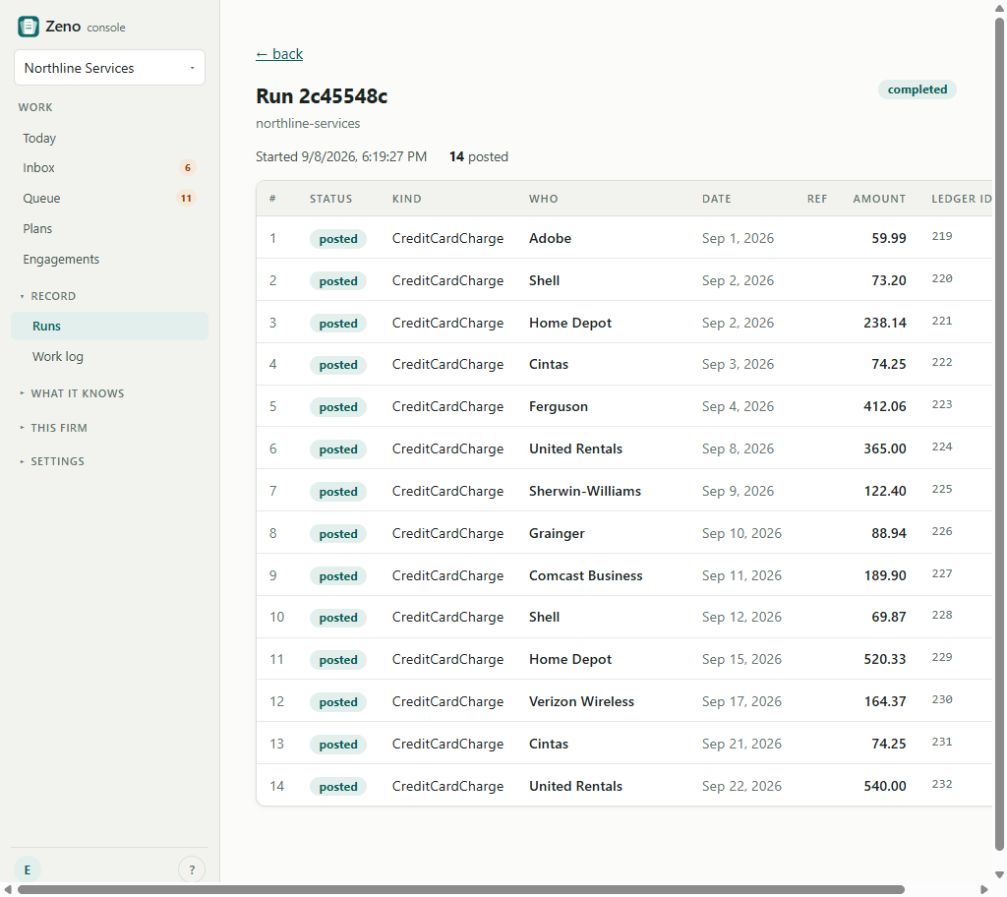Click the scroll left arrow

pyautogui.click(x=8, y=889)
